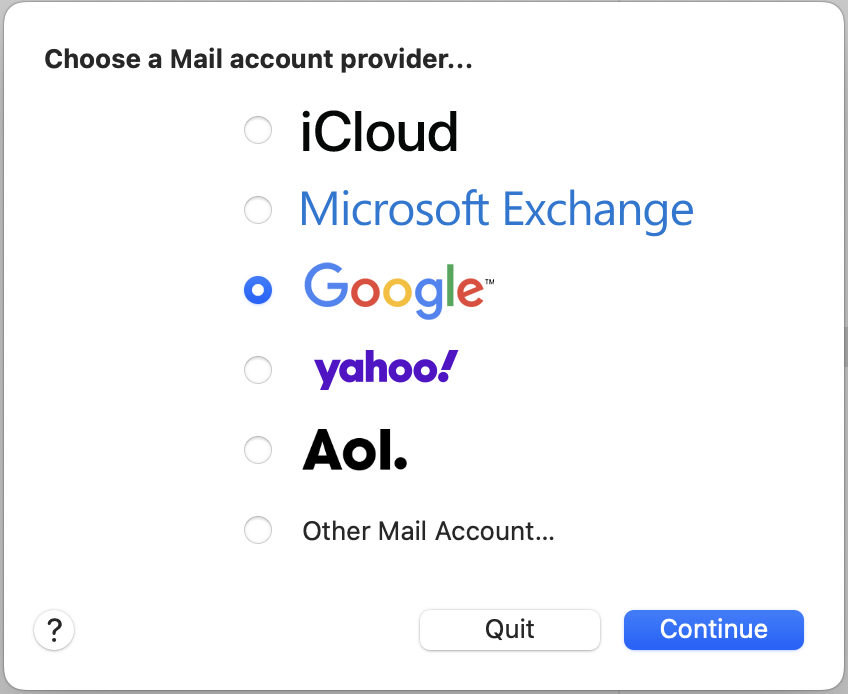
Task: Click the Microsoft Exchange logo
Action: coord(496,210)
